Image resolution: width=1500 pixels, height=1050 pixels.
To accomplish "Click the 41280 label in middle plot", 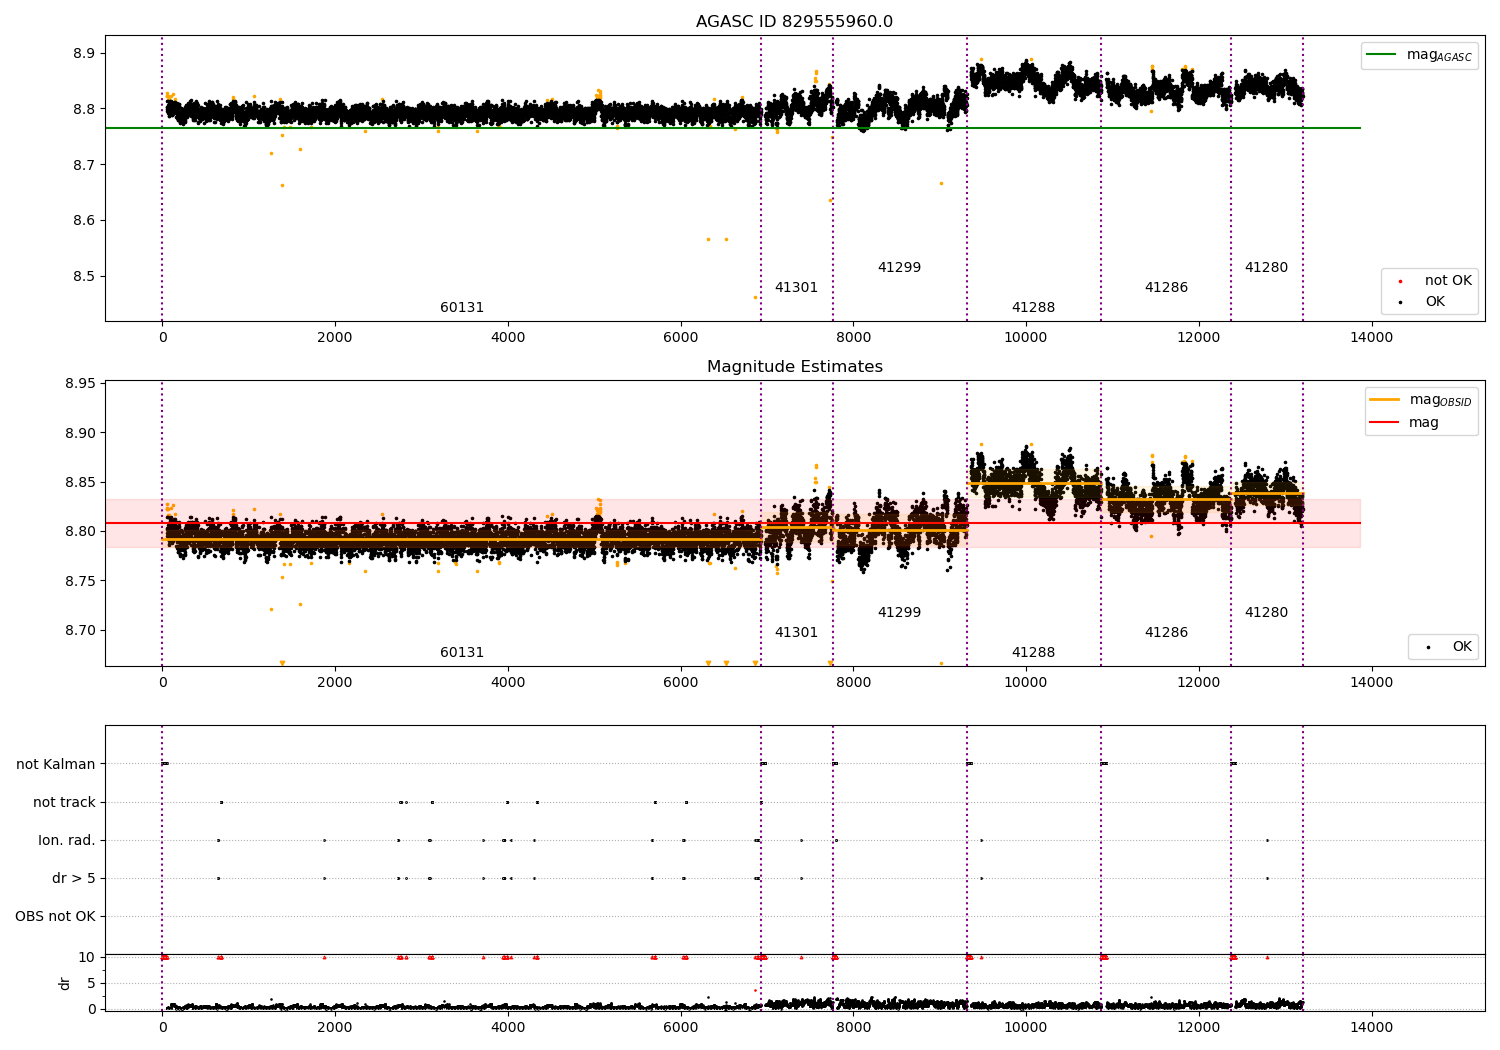I will coord(1266,613).
